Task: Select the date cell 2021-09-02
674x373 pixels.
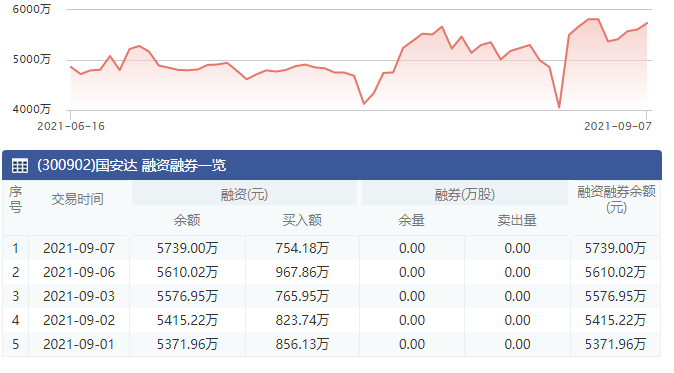Action: (79, 321)
